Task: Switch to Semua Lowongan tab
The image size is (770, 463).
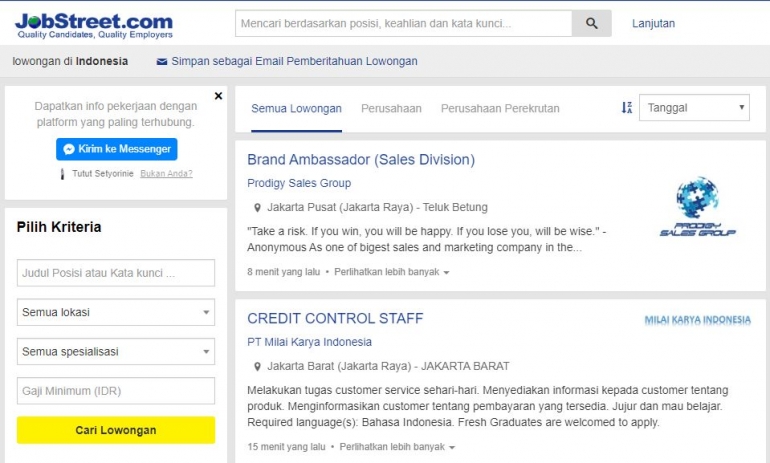Action: point(296,109)
